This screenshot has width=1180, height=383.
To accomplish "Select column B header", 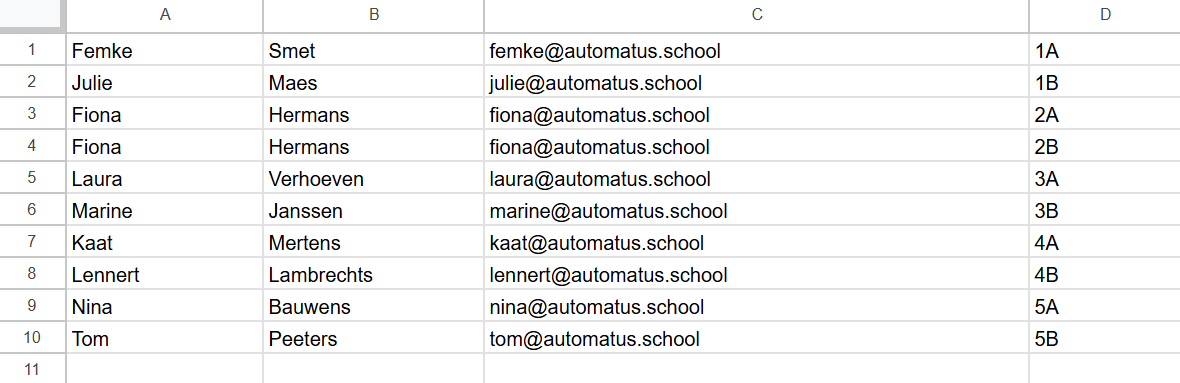I will 373,15.
